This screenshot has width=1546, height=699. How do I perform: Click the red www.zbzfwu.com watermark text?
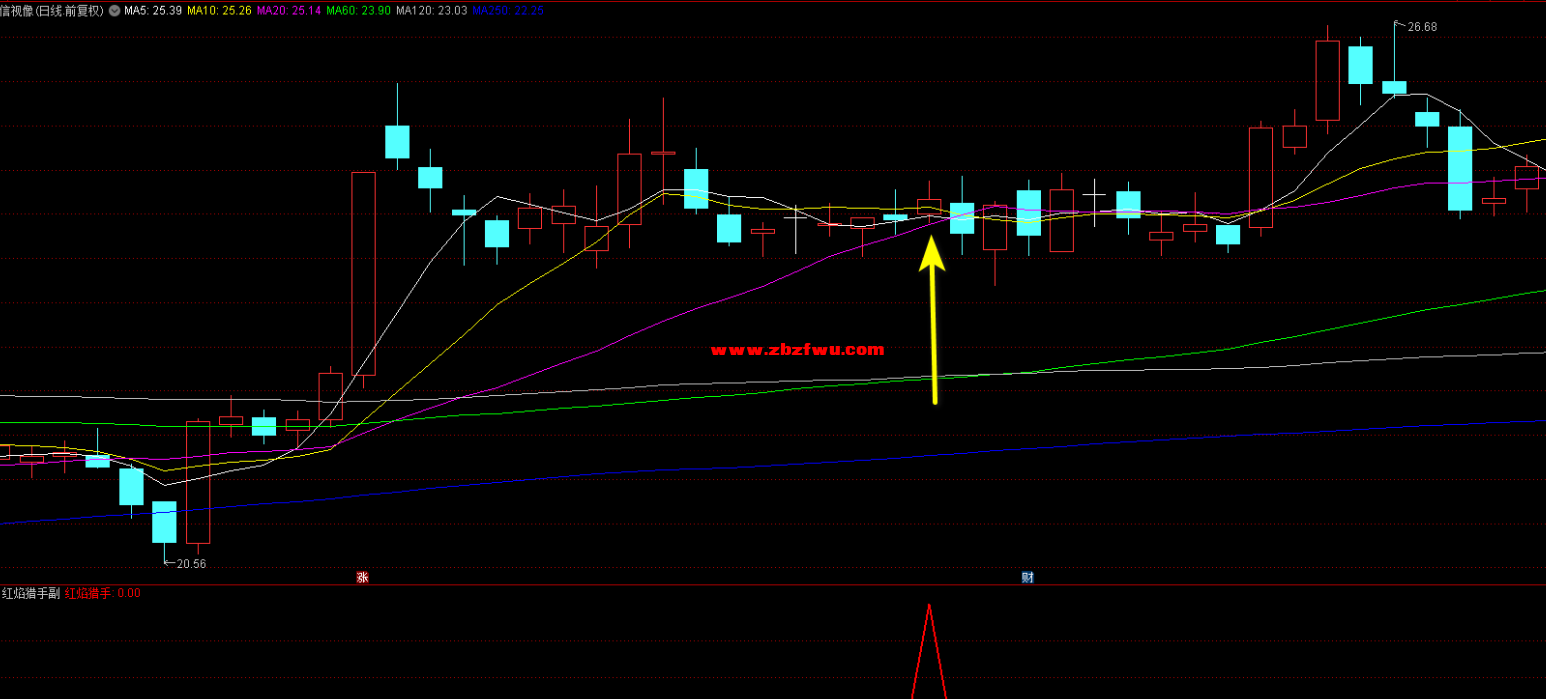click(797, 350)
